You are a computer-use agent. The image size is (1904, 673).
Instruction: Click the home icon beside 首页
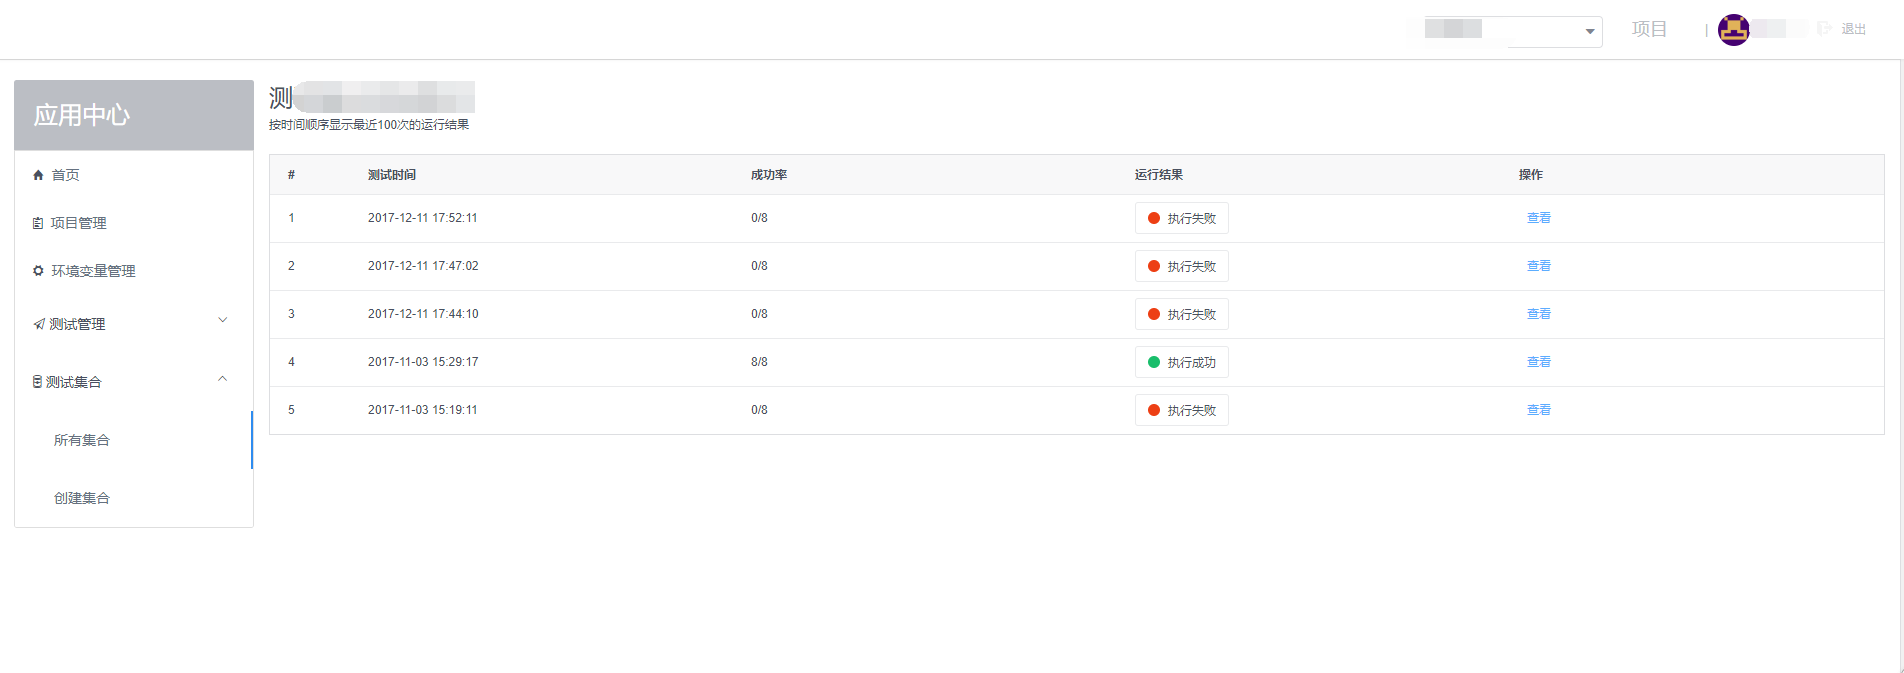click(x=38, y=175)
